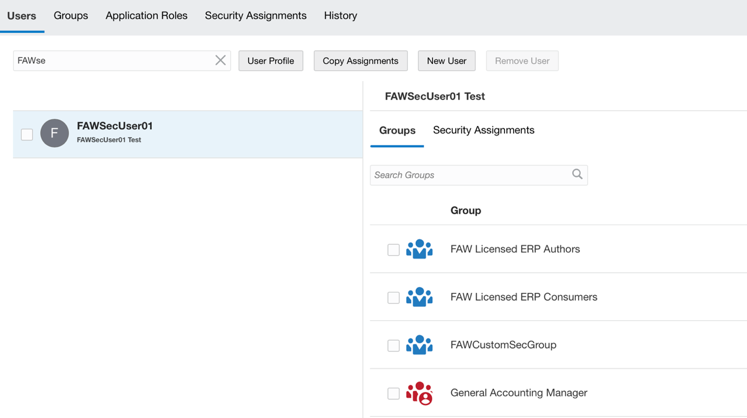This screenshot has height=418, width=747.
Task: Clear the user search with X icon
Action: (x=220, y=61)
